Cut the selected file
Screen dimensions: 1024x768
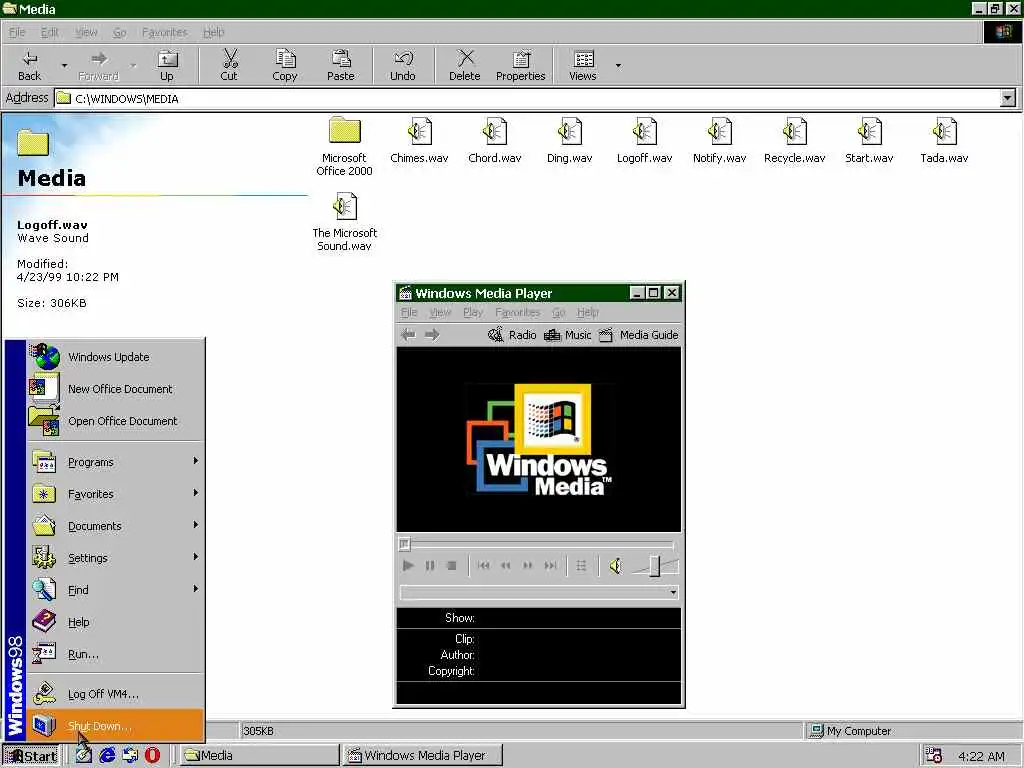tap(229, 65)
